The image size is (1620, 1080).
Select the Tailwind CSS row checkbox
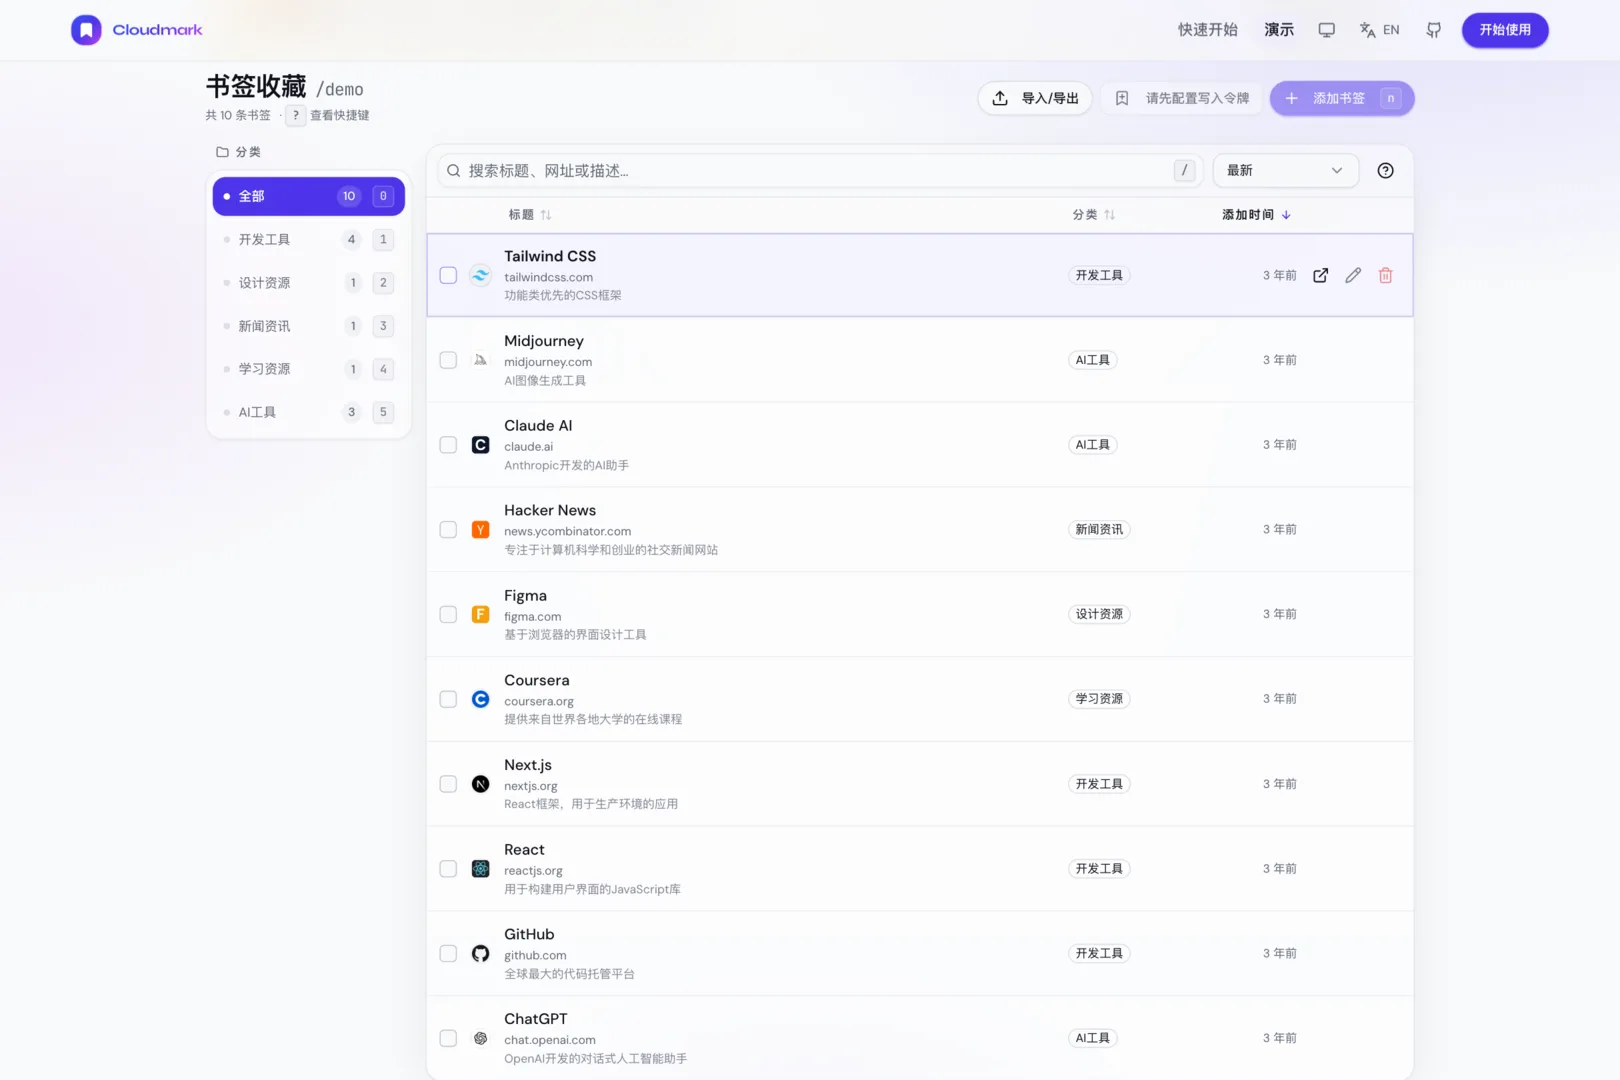coord(448,275)
